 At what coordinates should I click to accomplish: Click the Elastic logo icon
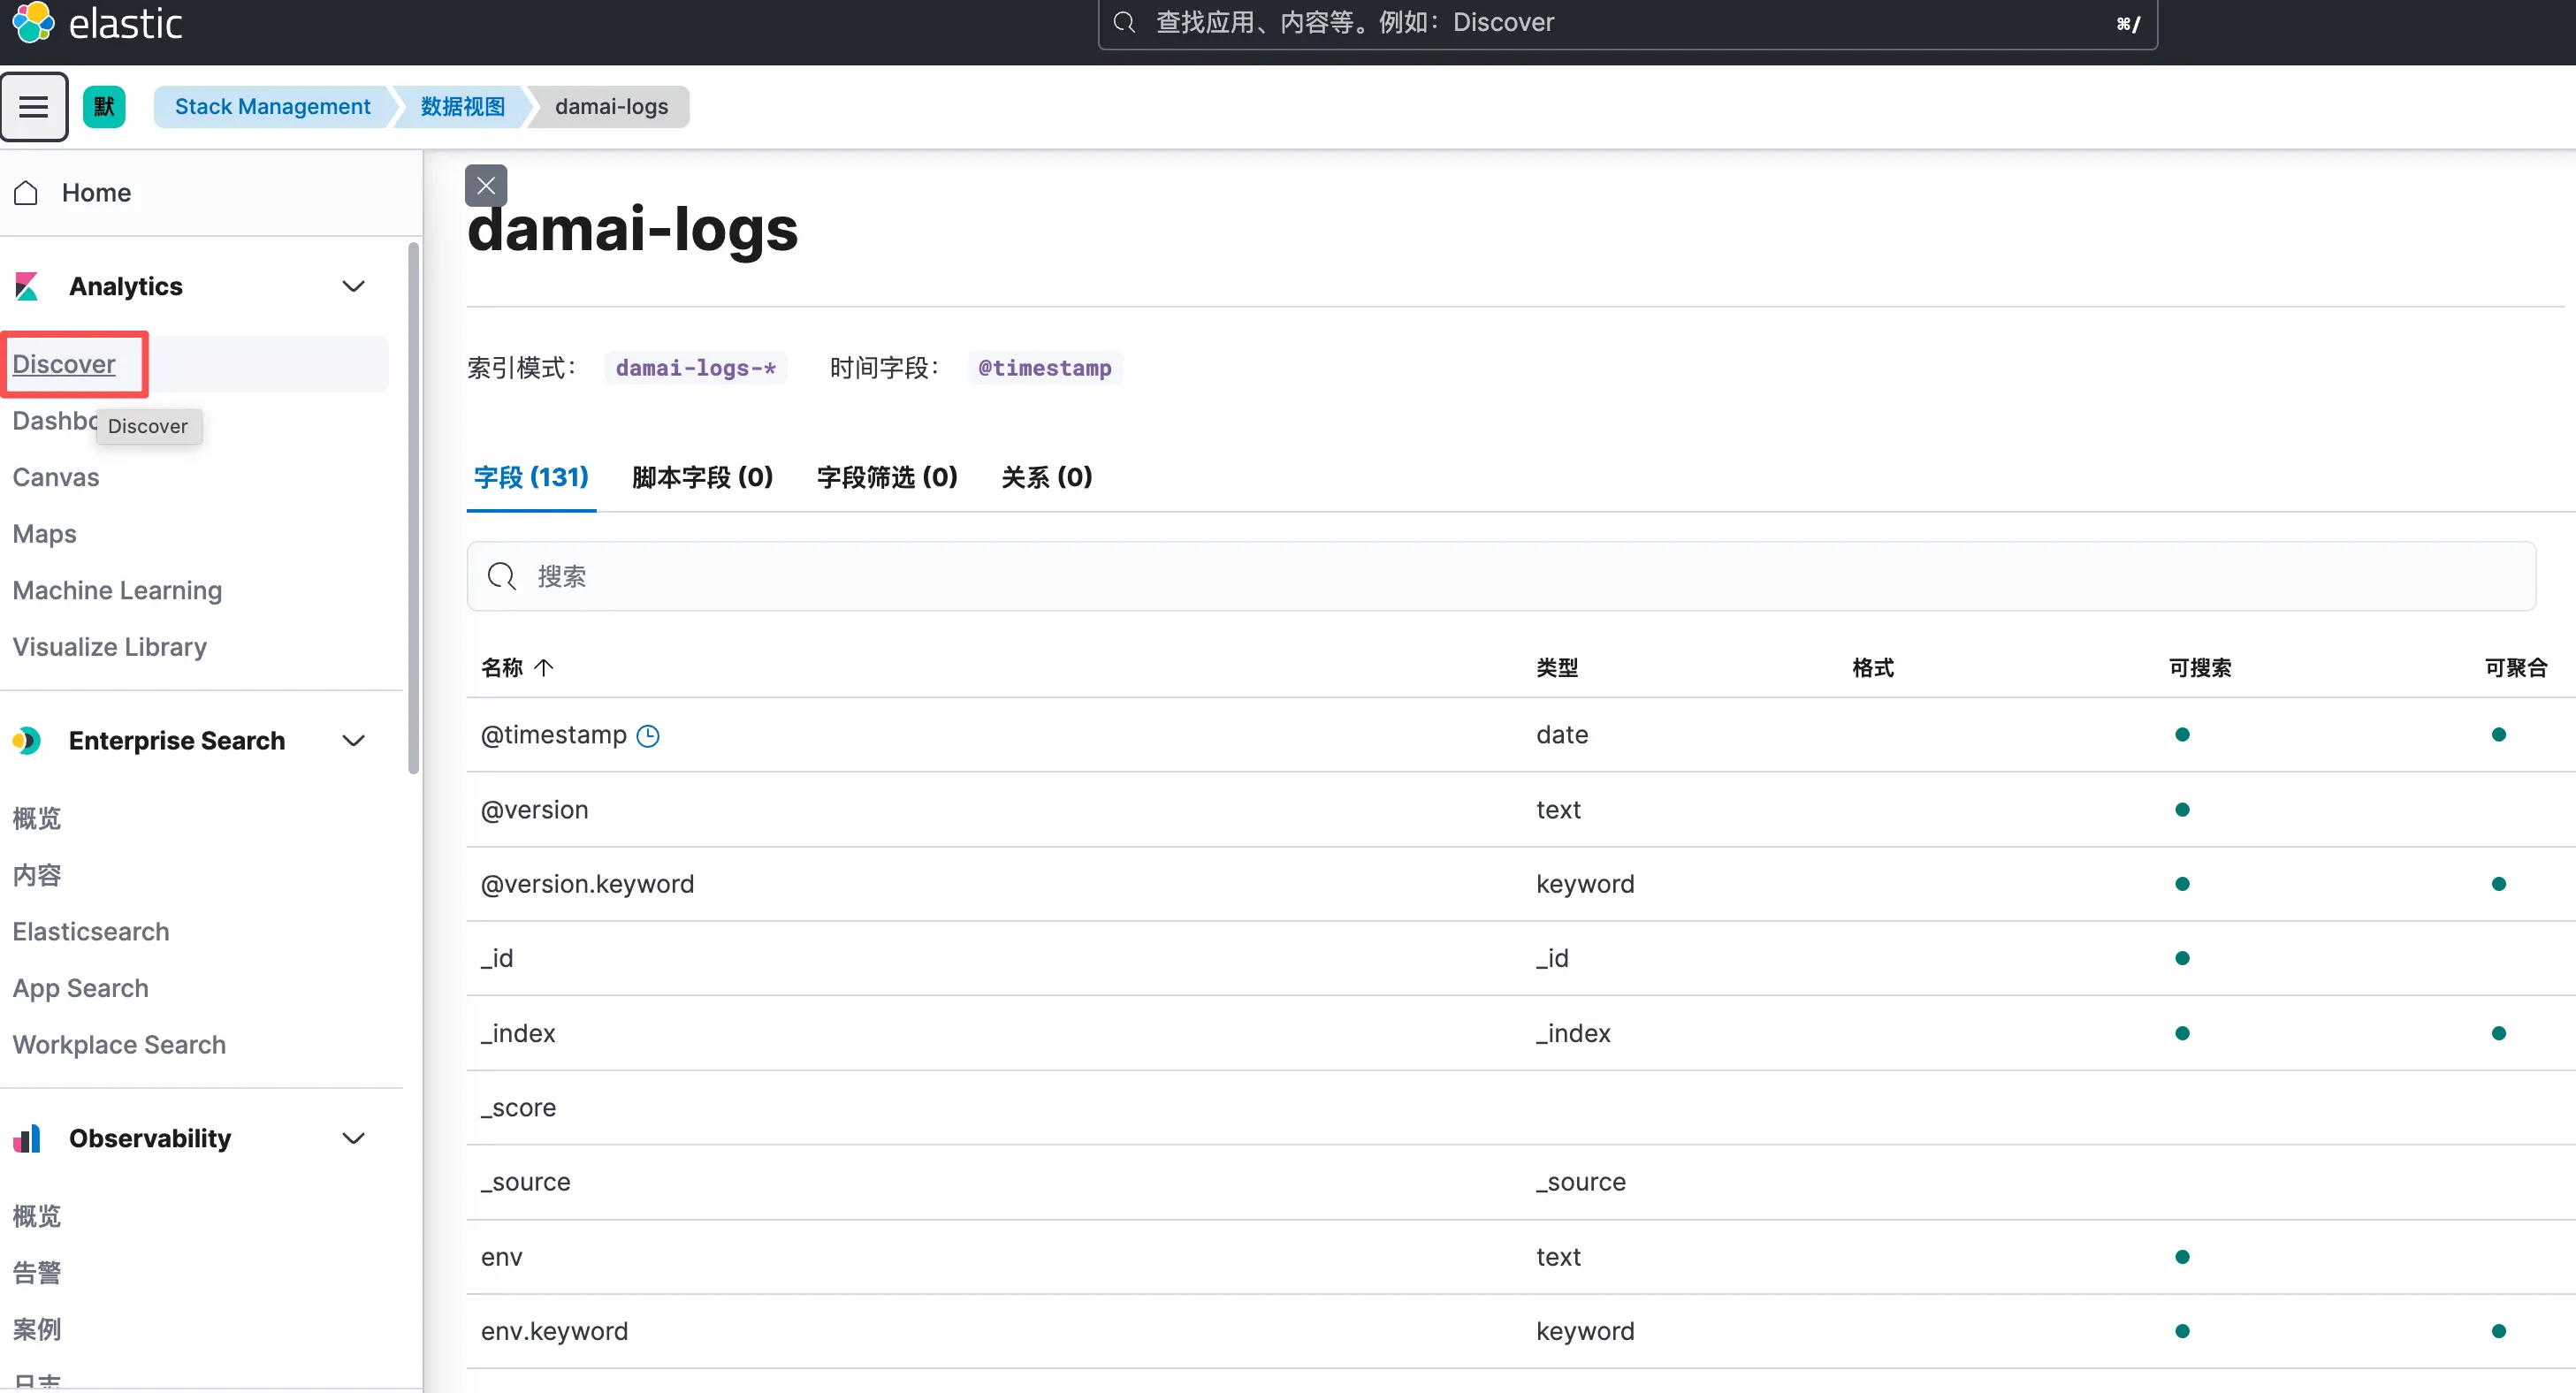click(33, 22)
